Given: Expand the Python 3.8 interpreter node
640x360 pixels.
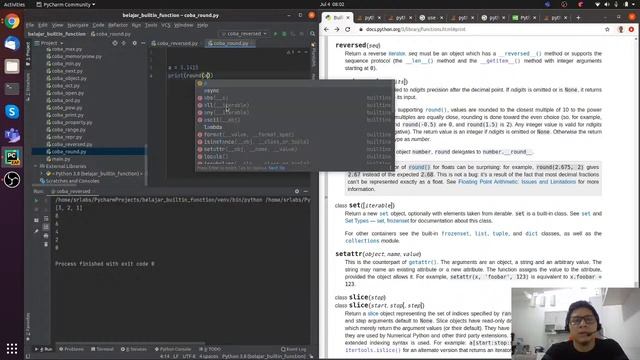Looking at the screenshot, I should pyautogui.click(x=41, y=173).
